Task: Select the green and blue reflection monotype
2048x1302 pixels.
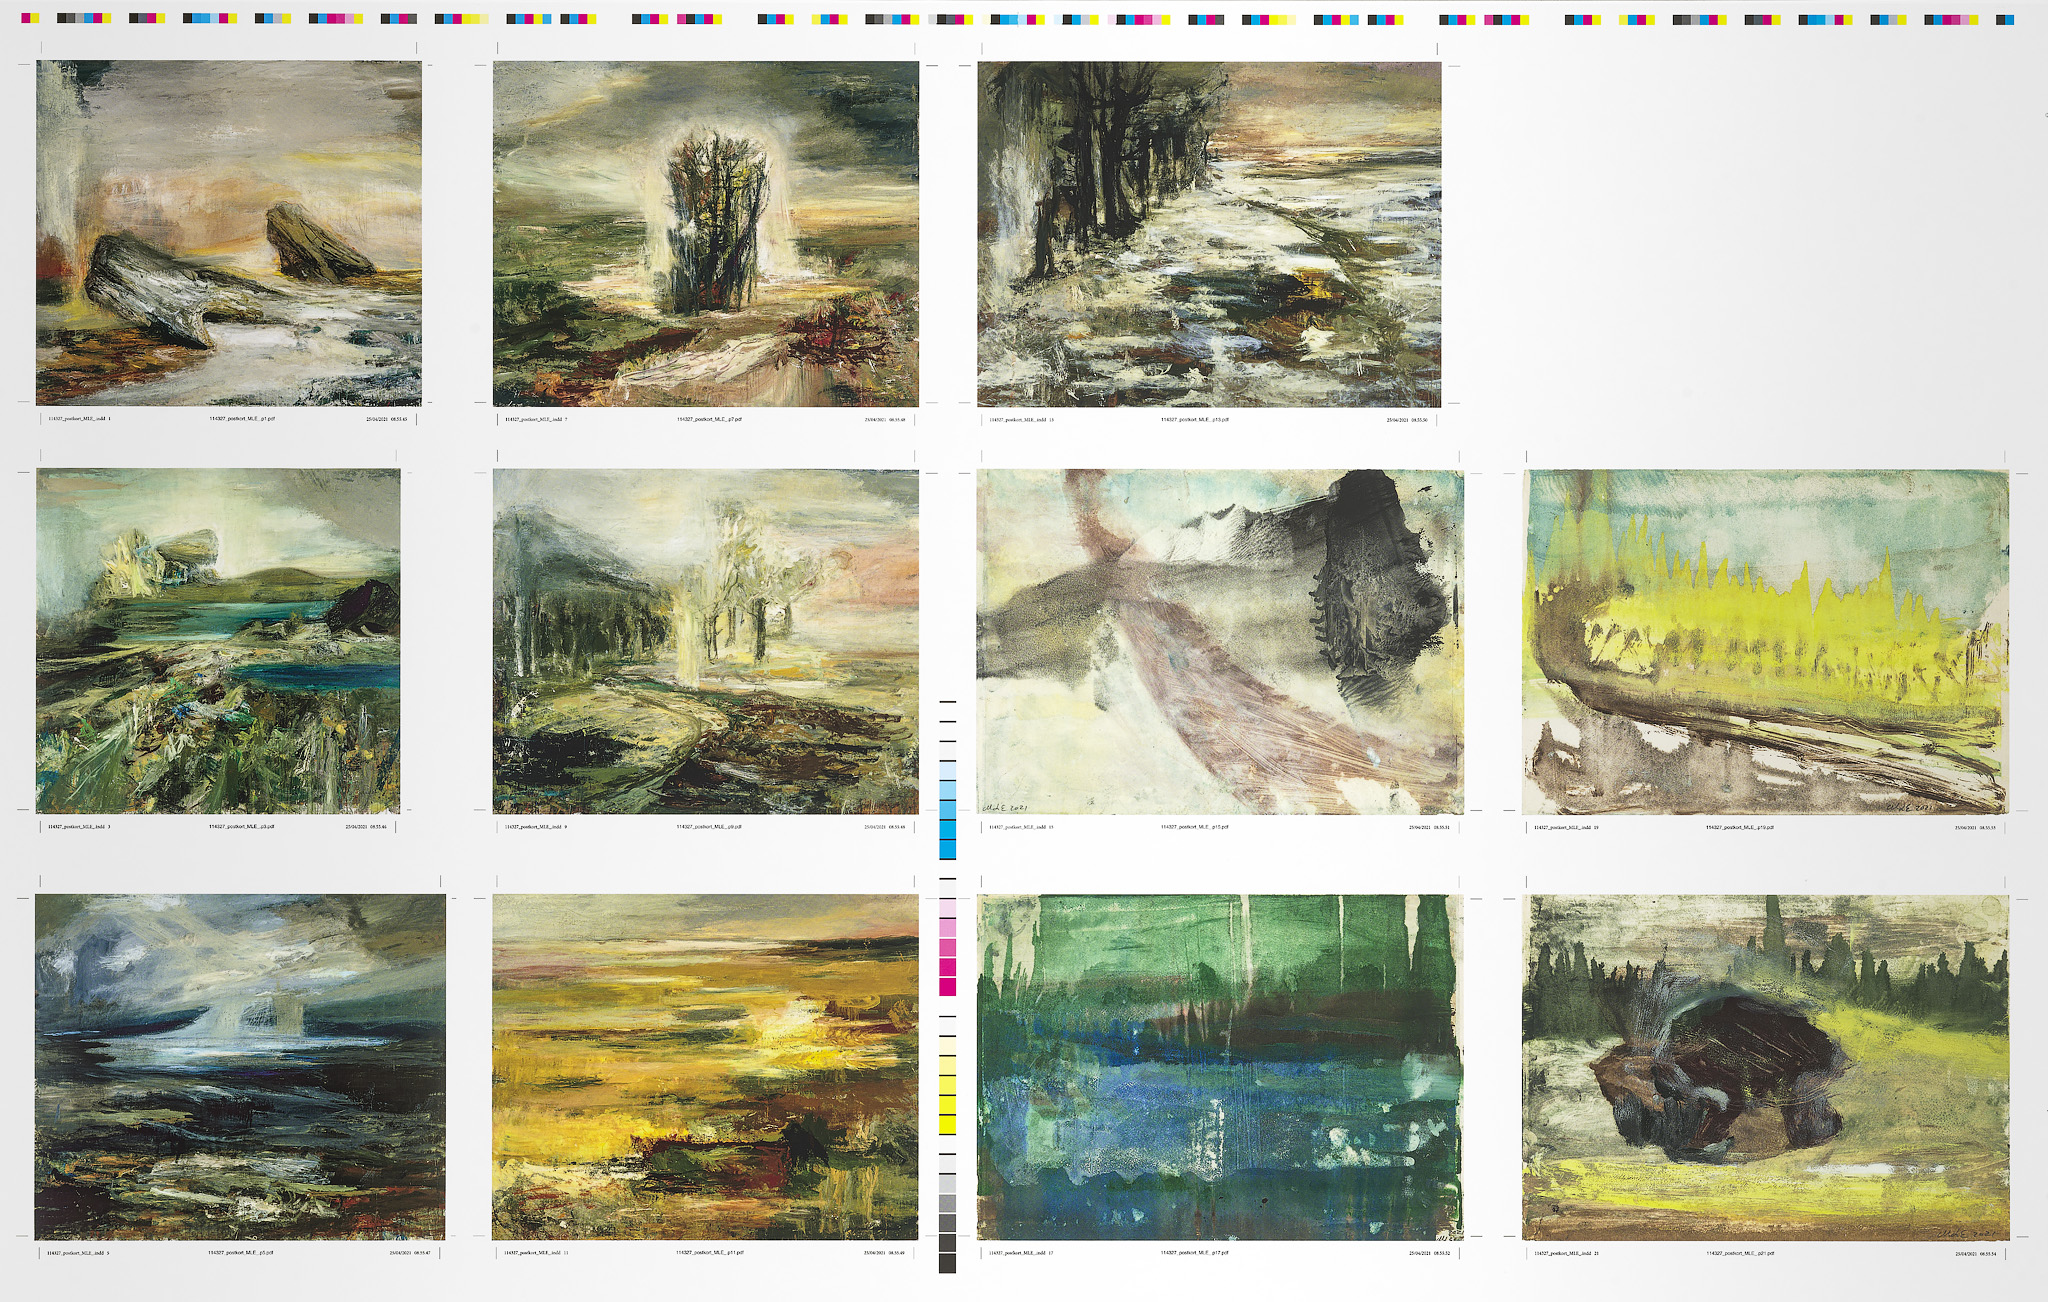Action: 1220,1067
